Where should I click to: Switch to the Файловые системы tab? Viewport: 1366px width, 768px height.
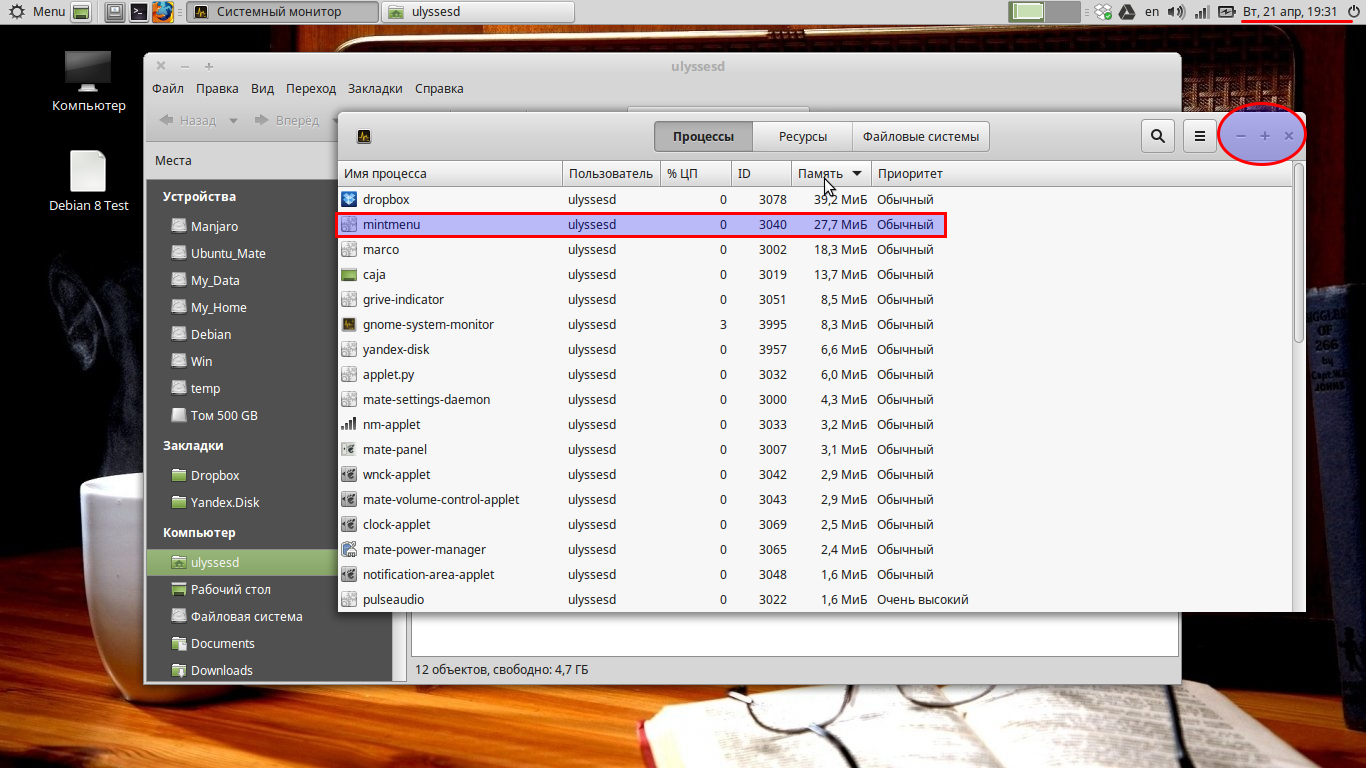(x=920, y=136)
